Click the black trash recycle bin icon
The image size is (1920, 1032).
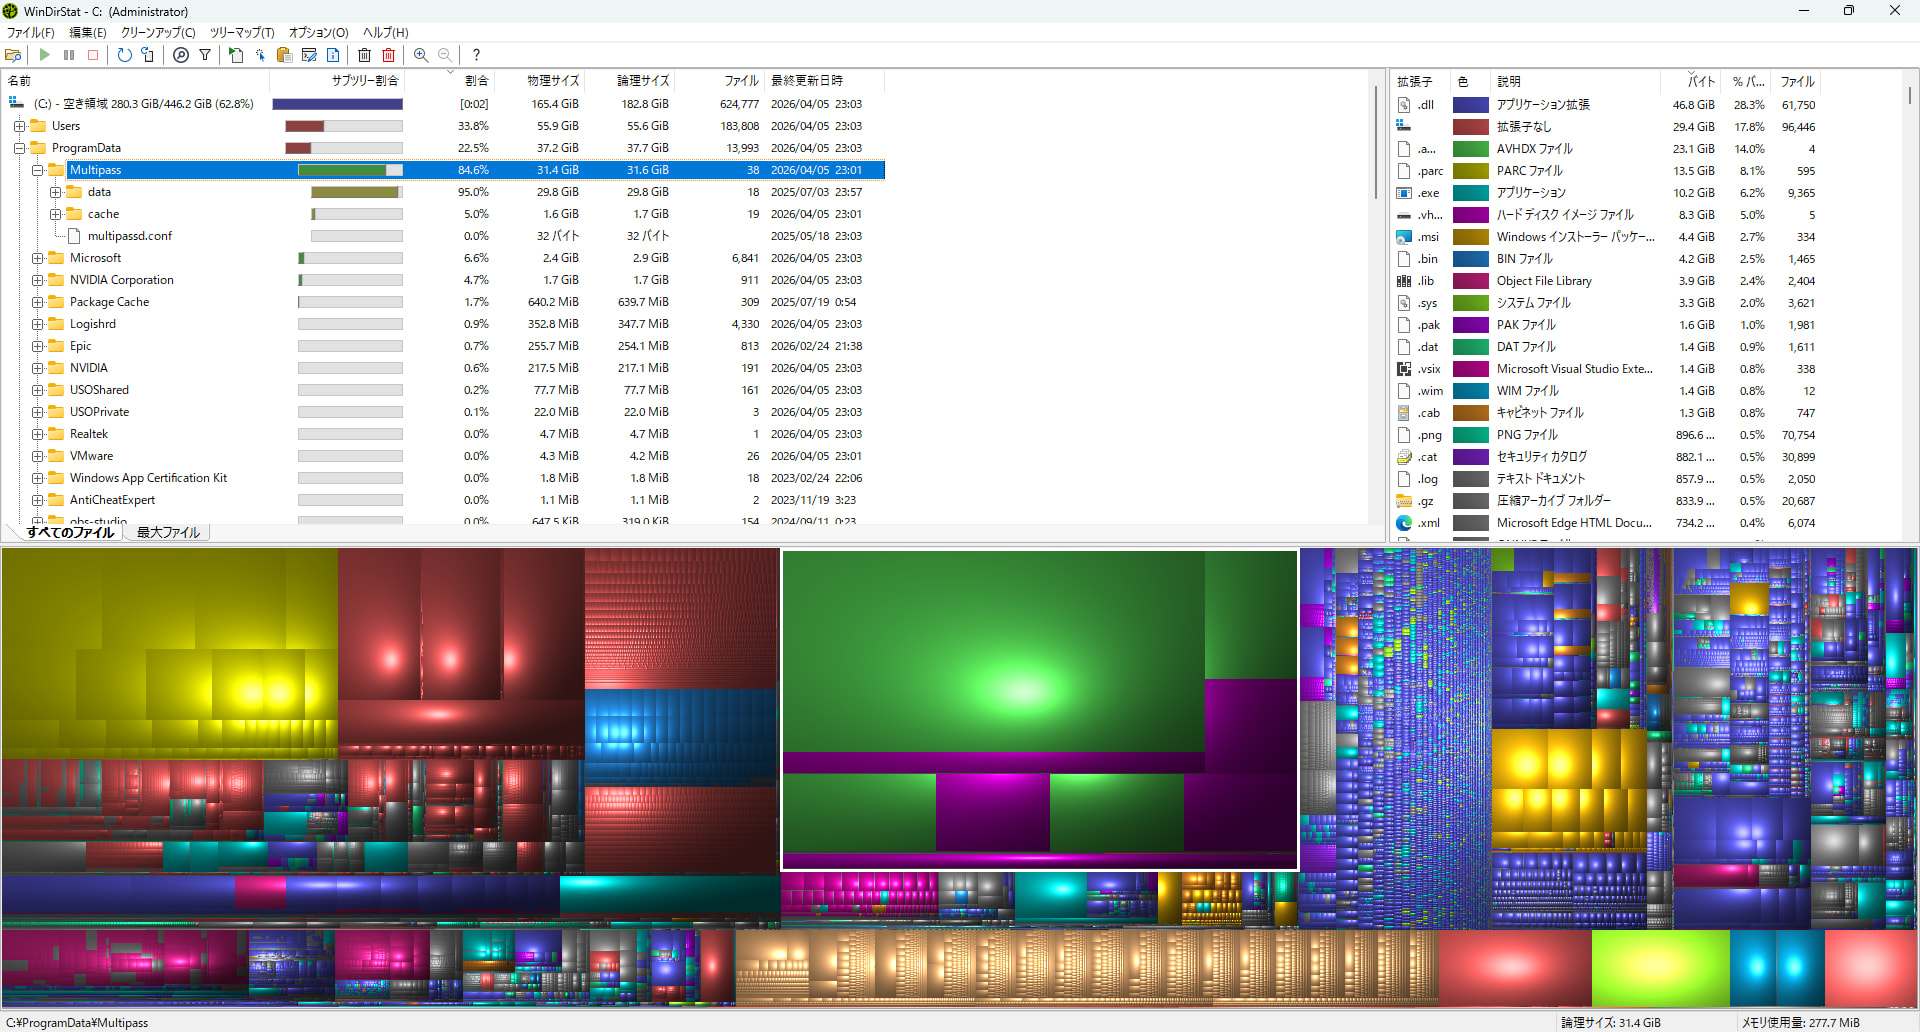[364, 55]
